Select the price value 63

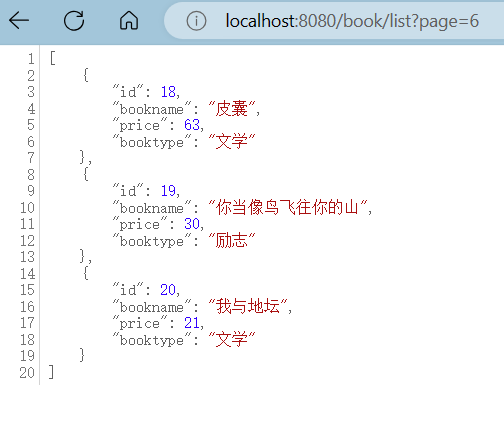pos(192,125)
